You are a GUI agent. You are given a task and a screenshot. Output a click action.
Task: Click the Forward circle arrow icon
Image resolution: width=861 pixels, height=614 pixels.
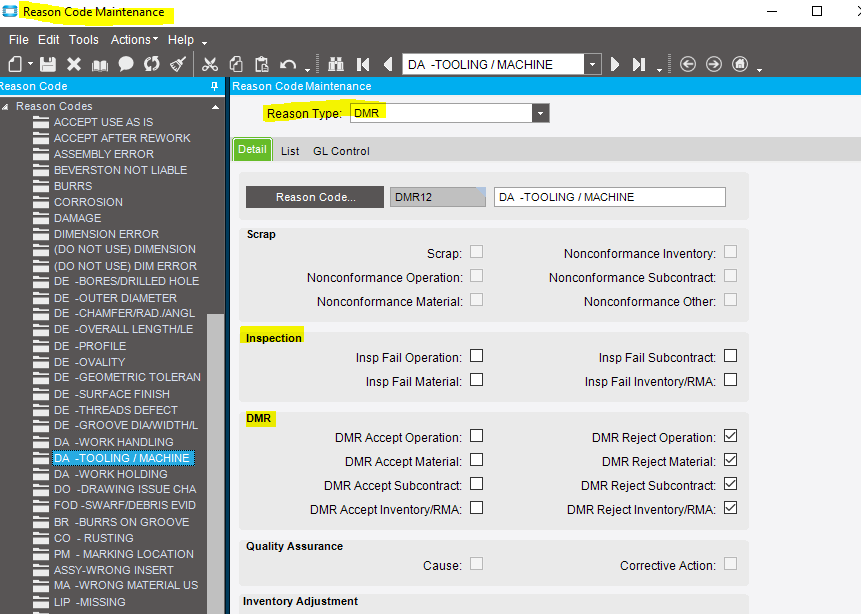click(x=714, y=64)
